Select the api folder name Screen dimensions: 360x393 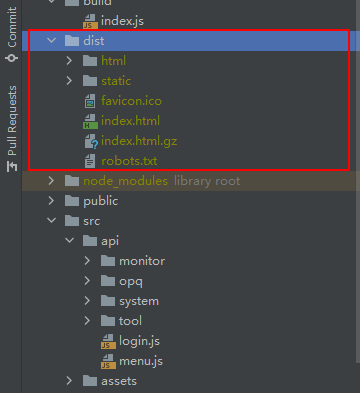(110, 241)
